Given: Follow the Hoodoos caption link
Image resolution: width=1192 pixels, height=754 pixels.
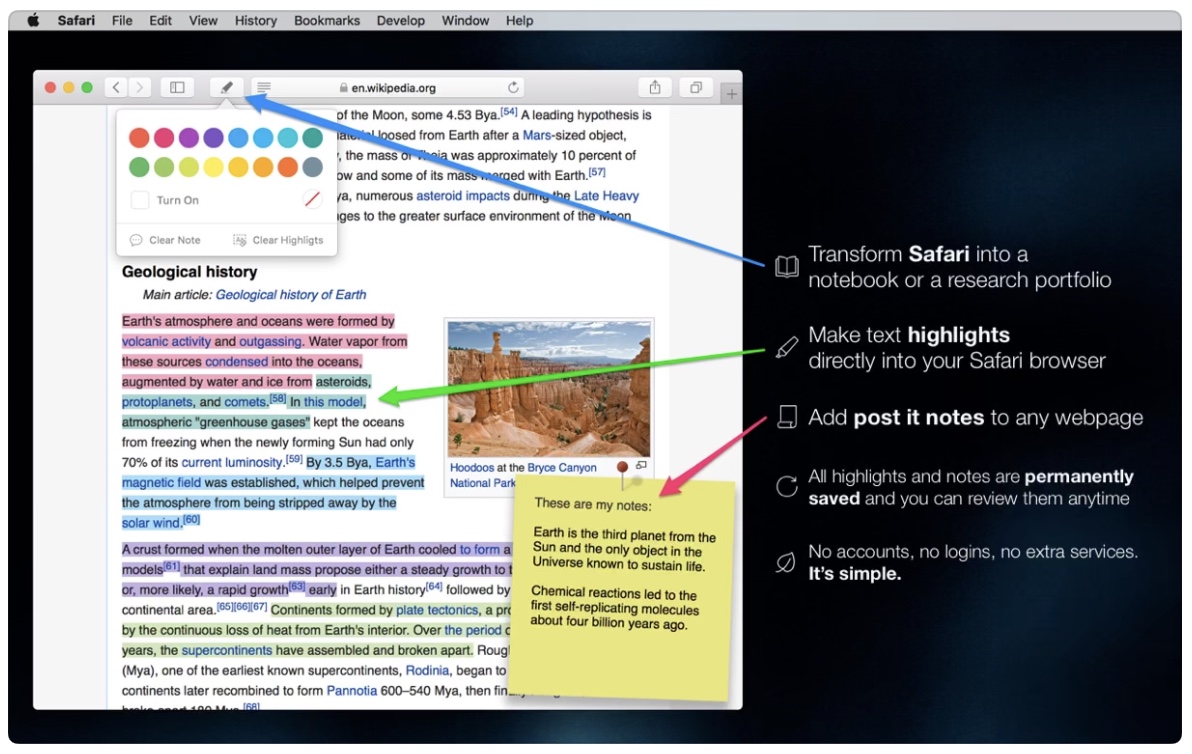Looking at the screenshot, I should pyautogui.click(x=471, y=468).
